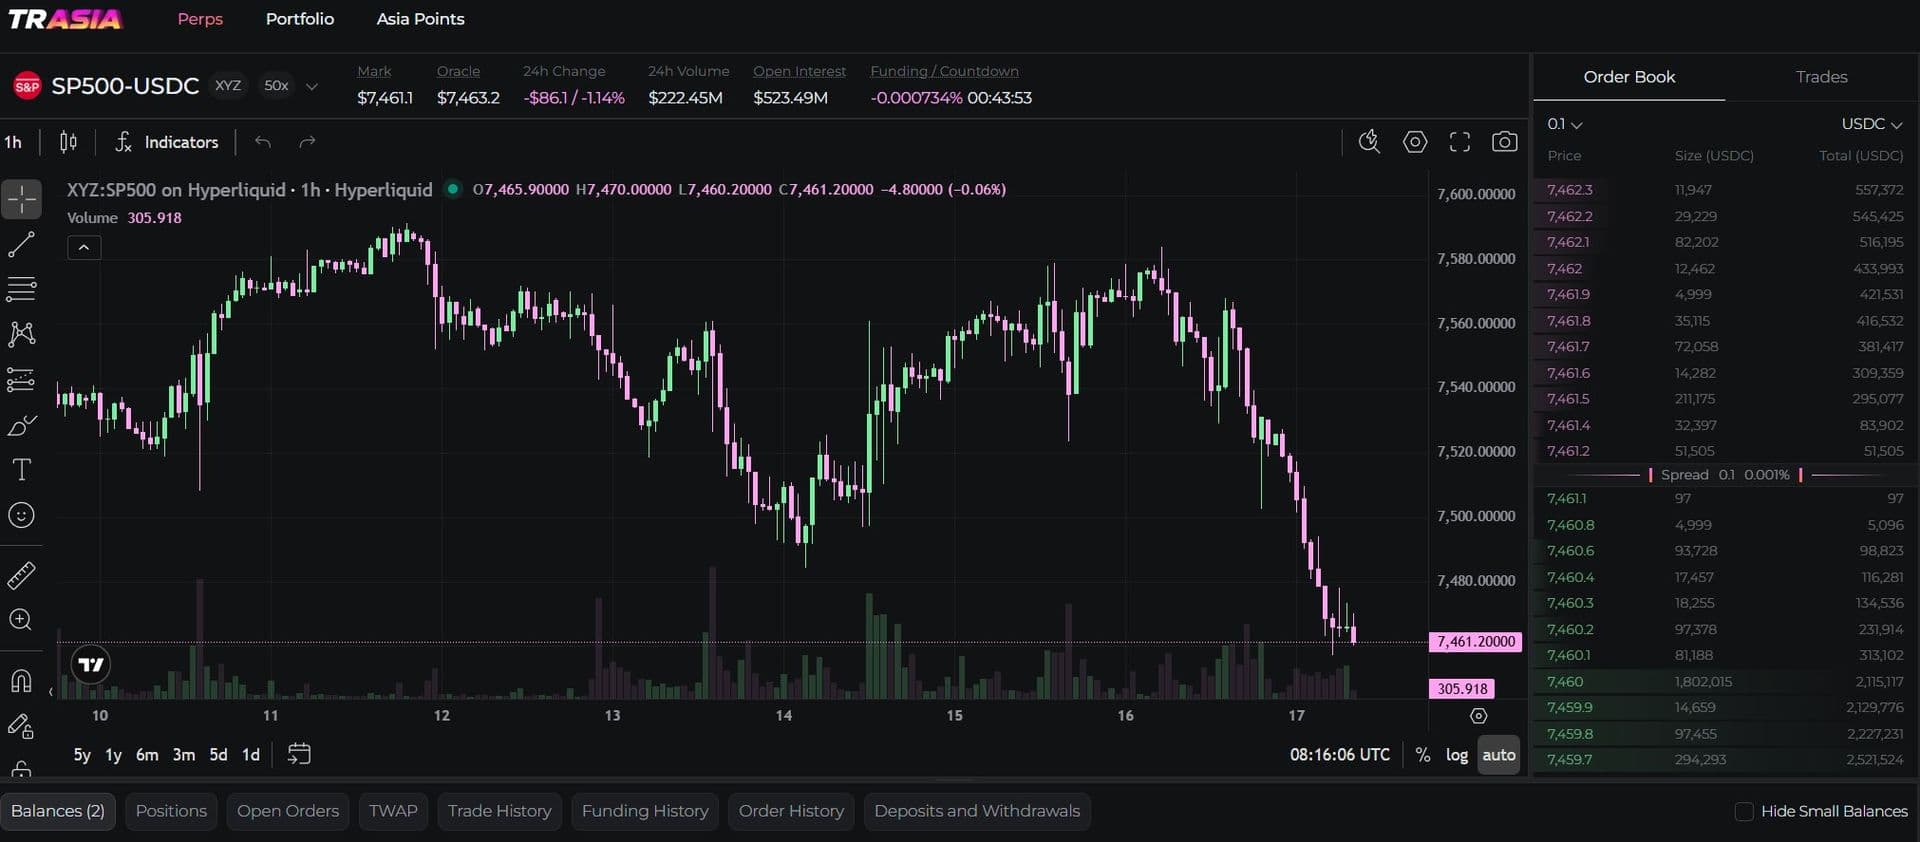Toggle auto scale mode
Viewport: 1920px width, 842px height.
1498,755
